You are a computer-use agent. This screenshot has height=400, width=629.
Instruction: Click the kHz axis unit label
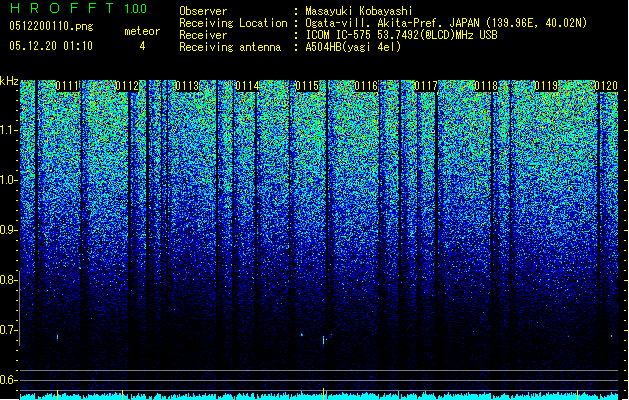(9, 81)
